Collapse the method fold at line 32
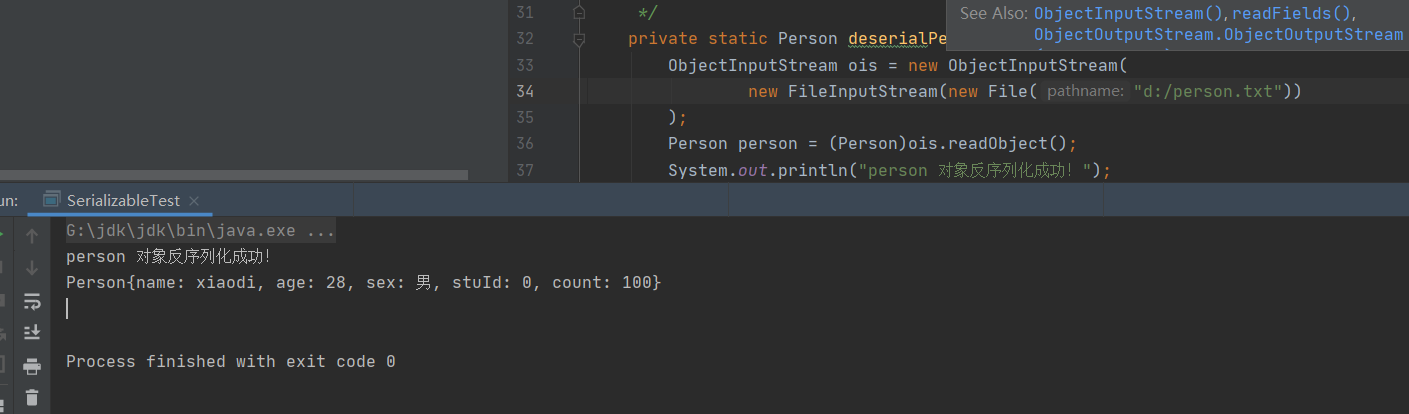Screen dimensions: 1409x414 (579, 39)
